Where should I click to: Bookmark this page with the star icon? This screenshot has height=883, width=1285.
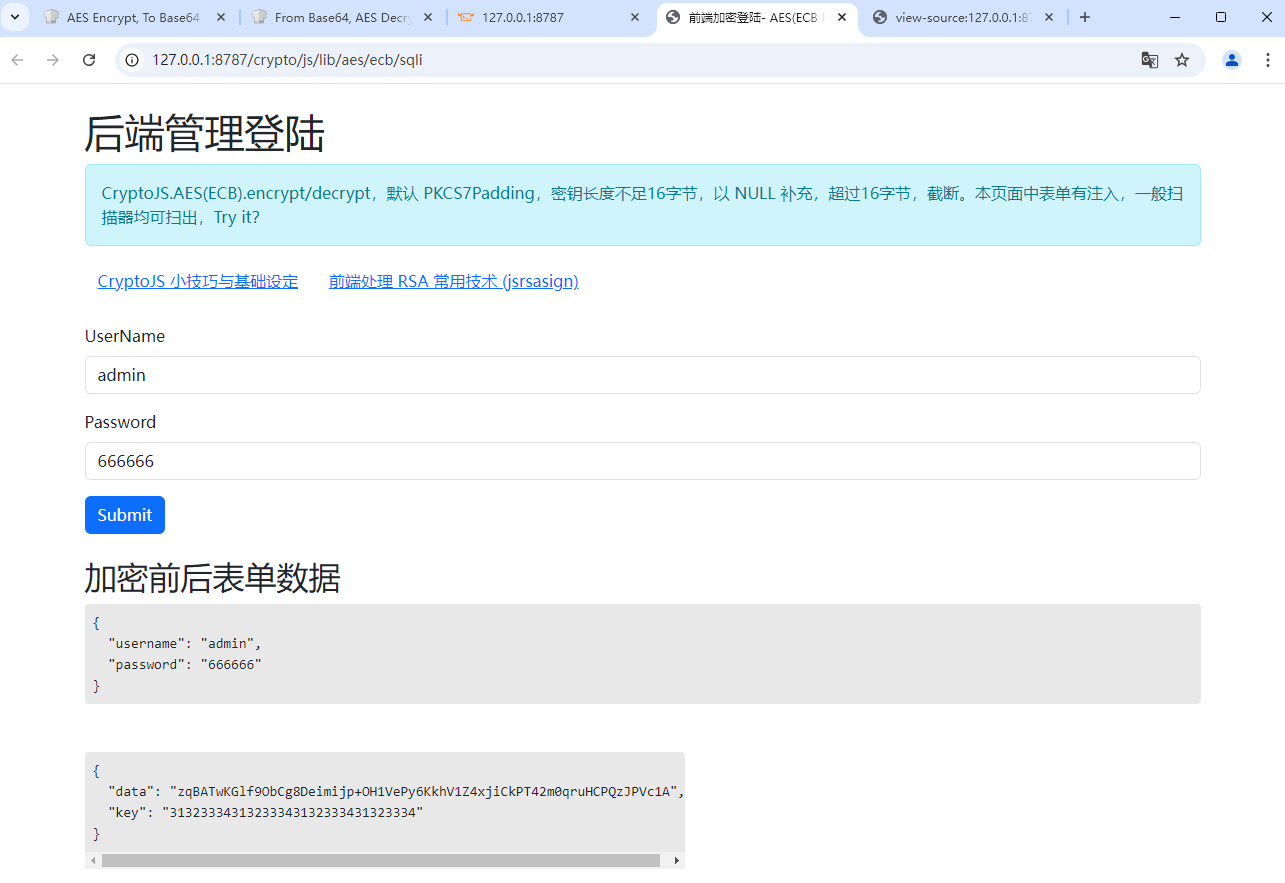point(1182,60)
